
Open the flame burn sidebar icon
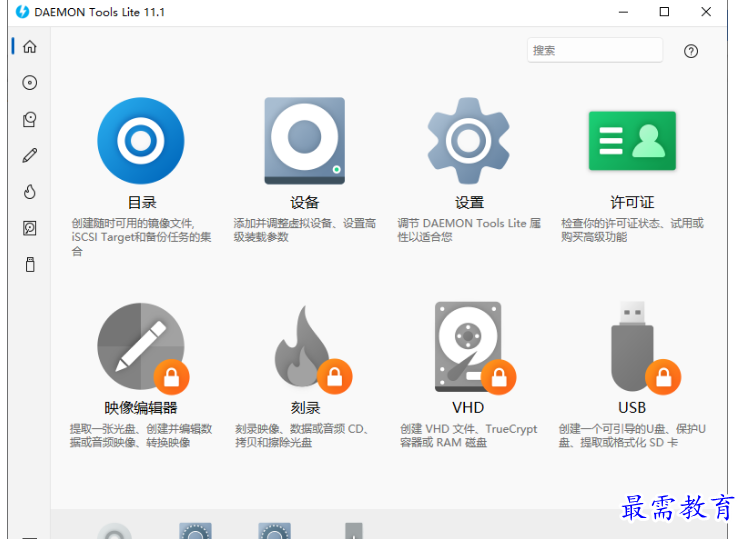coord(30,192)
